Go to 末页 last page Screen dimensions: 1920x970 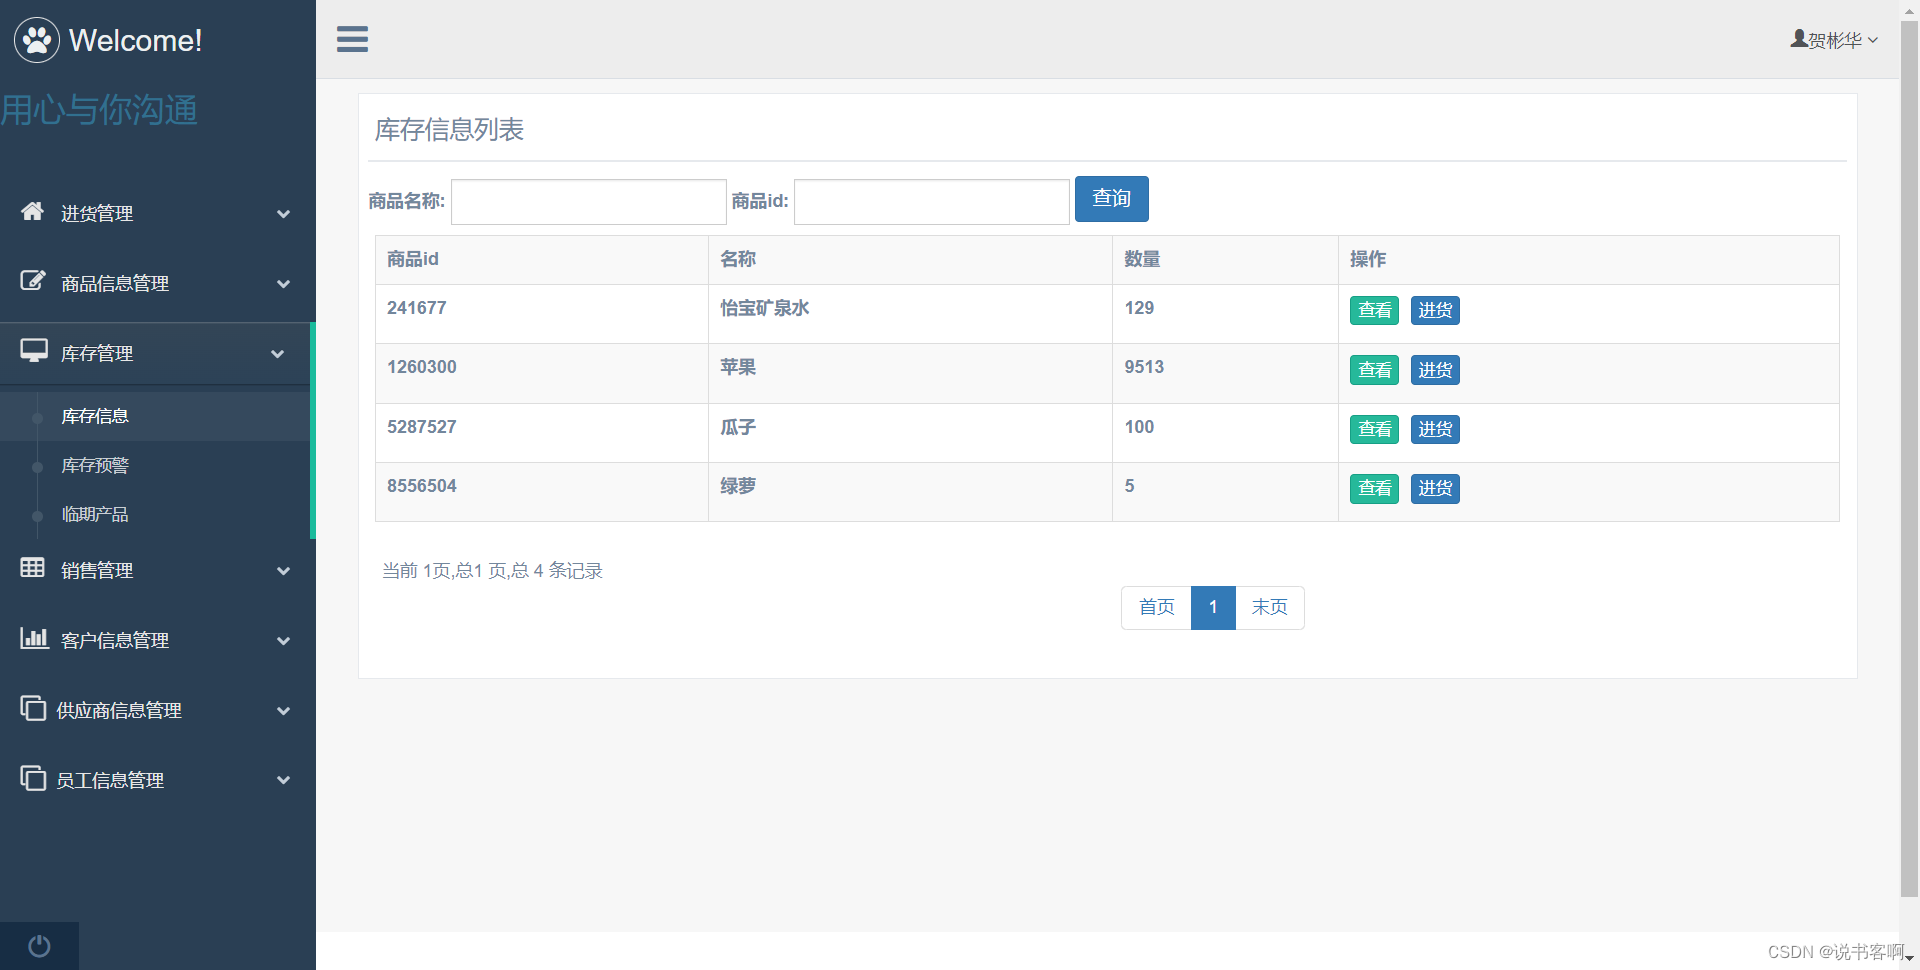point(1270,607)
